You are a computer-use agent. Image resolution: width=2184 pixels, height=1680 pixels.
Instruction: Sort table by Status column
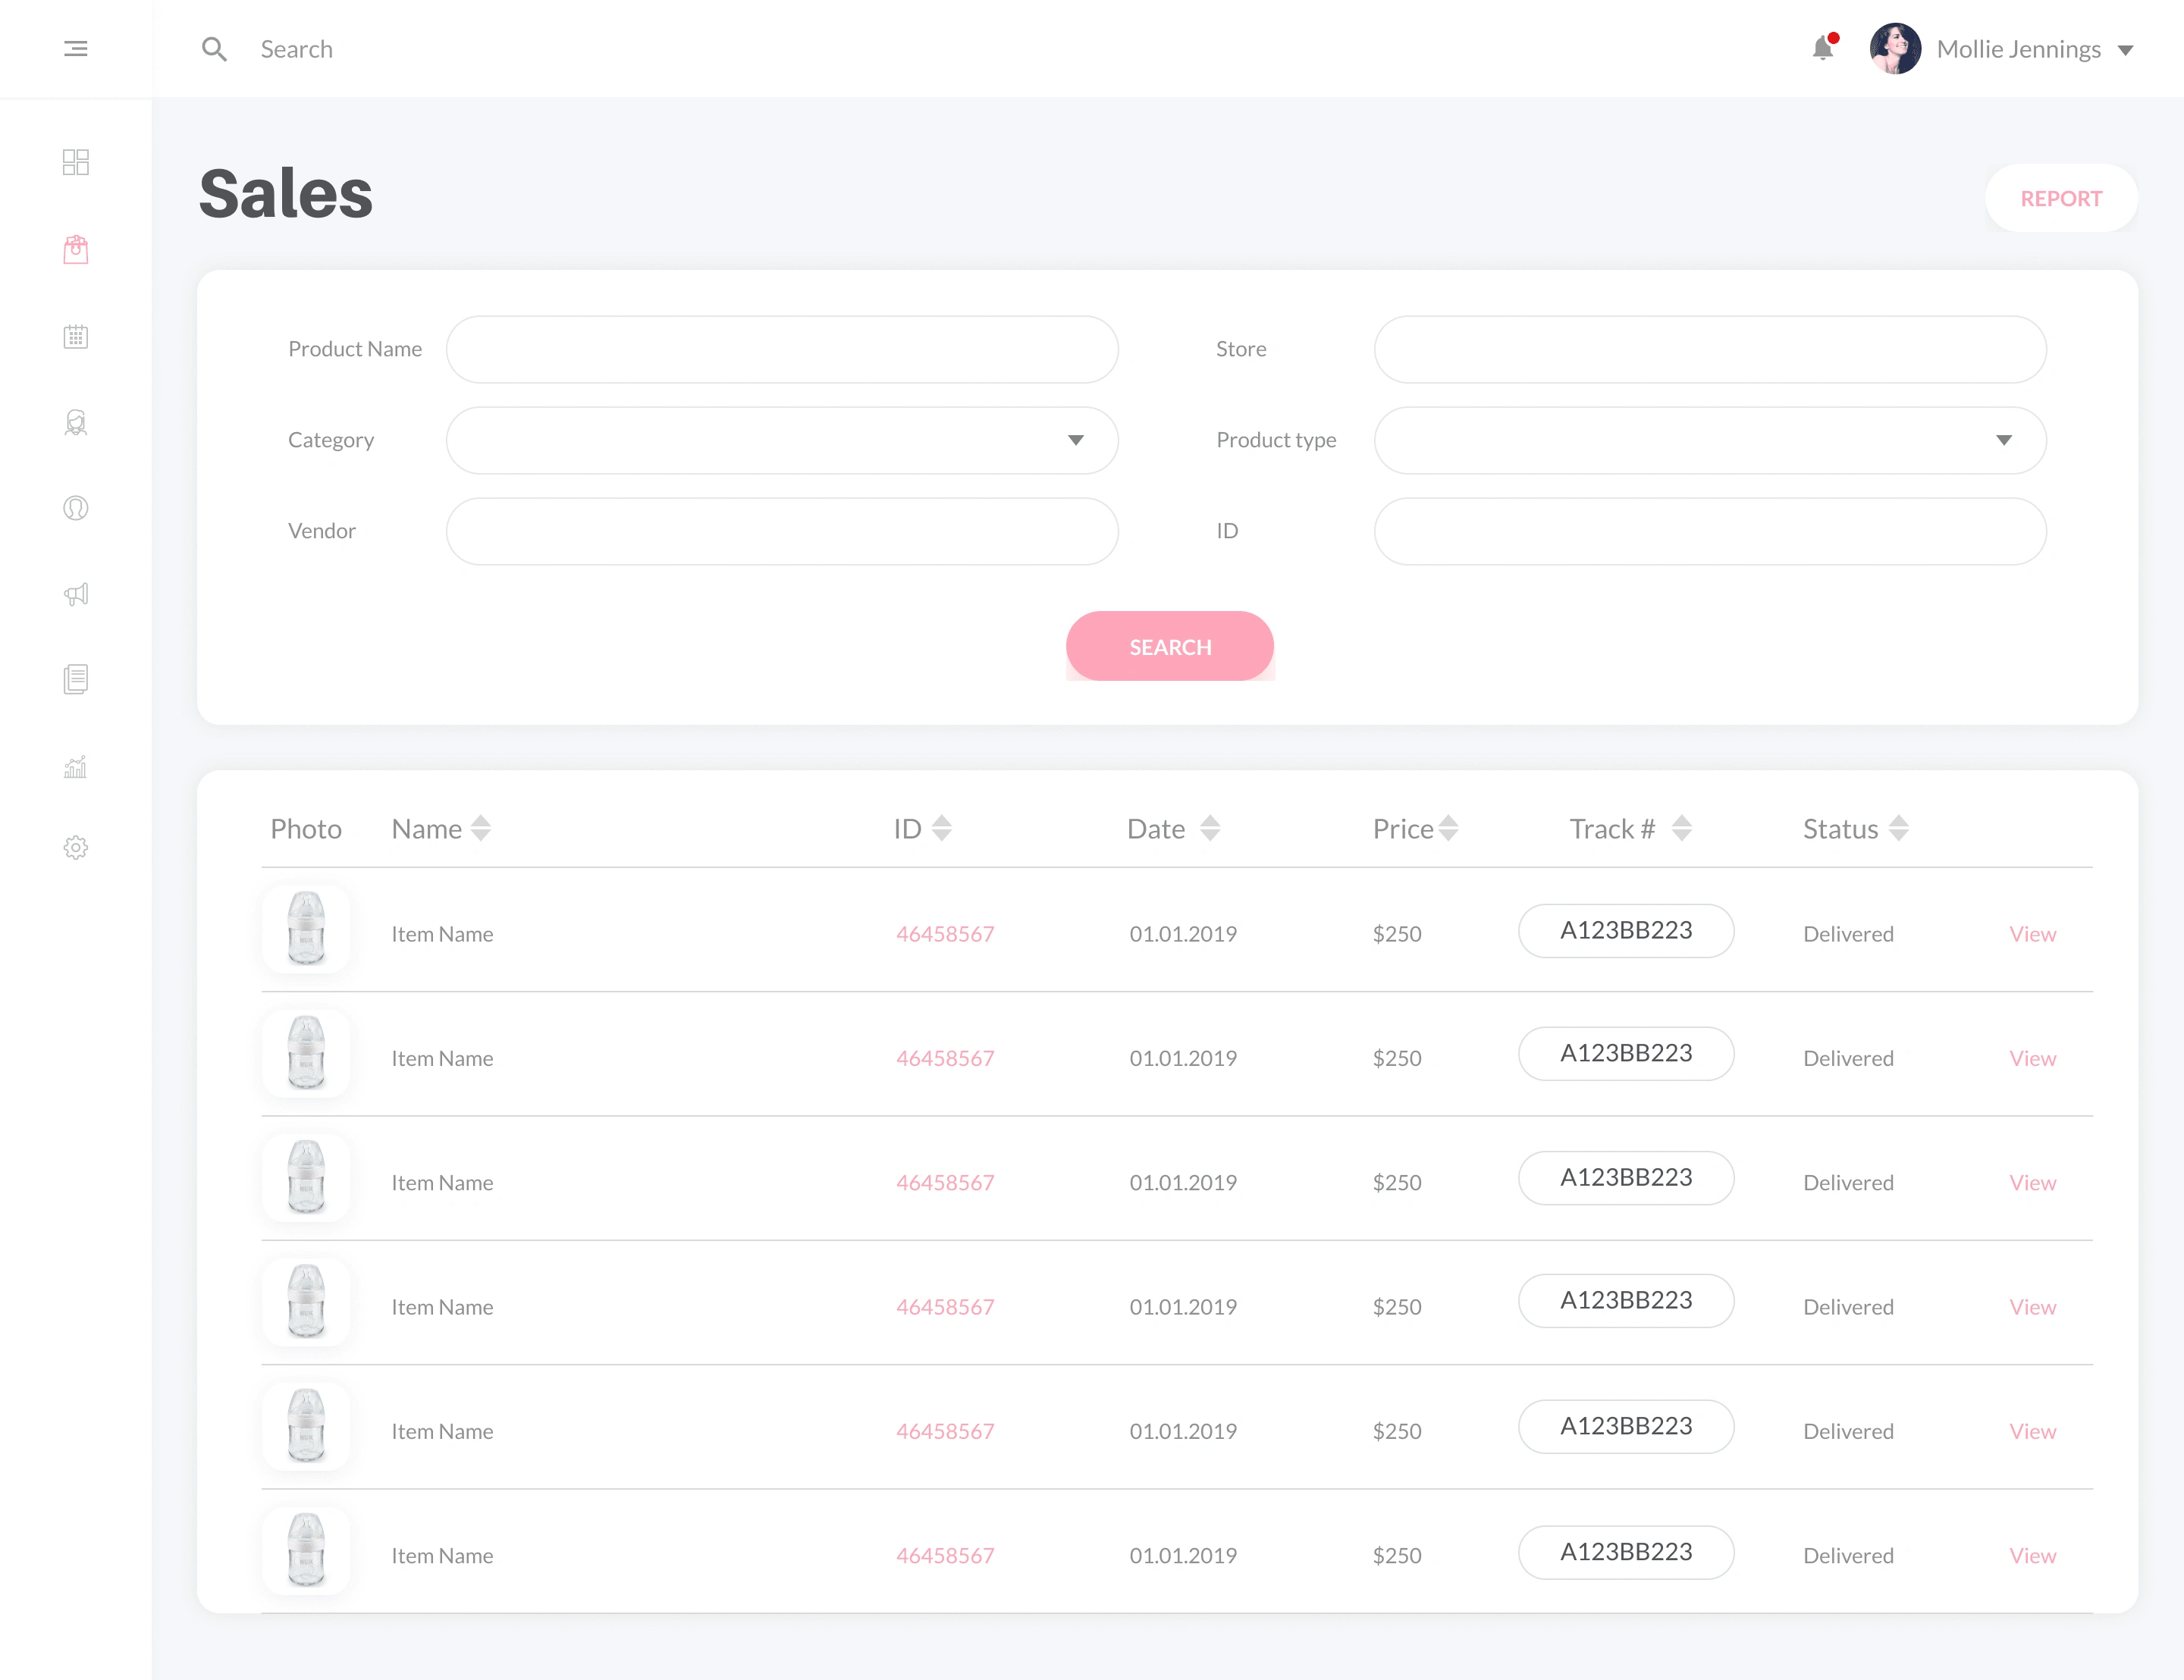(x=1898, y=828)
